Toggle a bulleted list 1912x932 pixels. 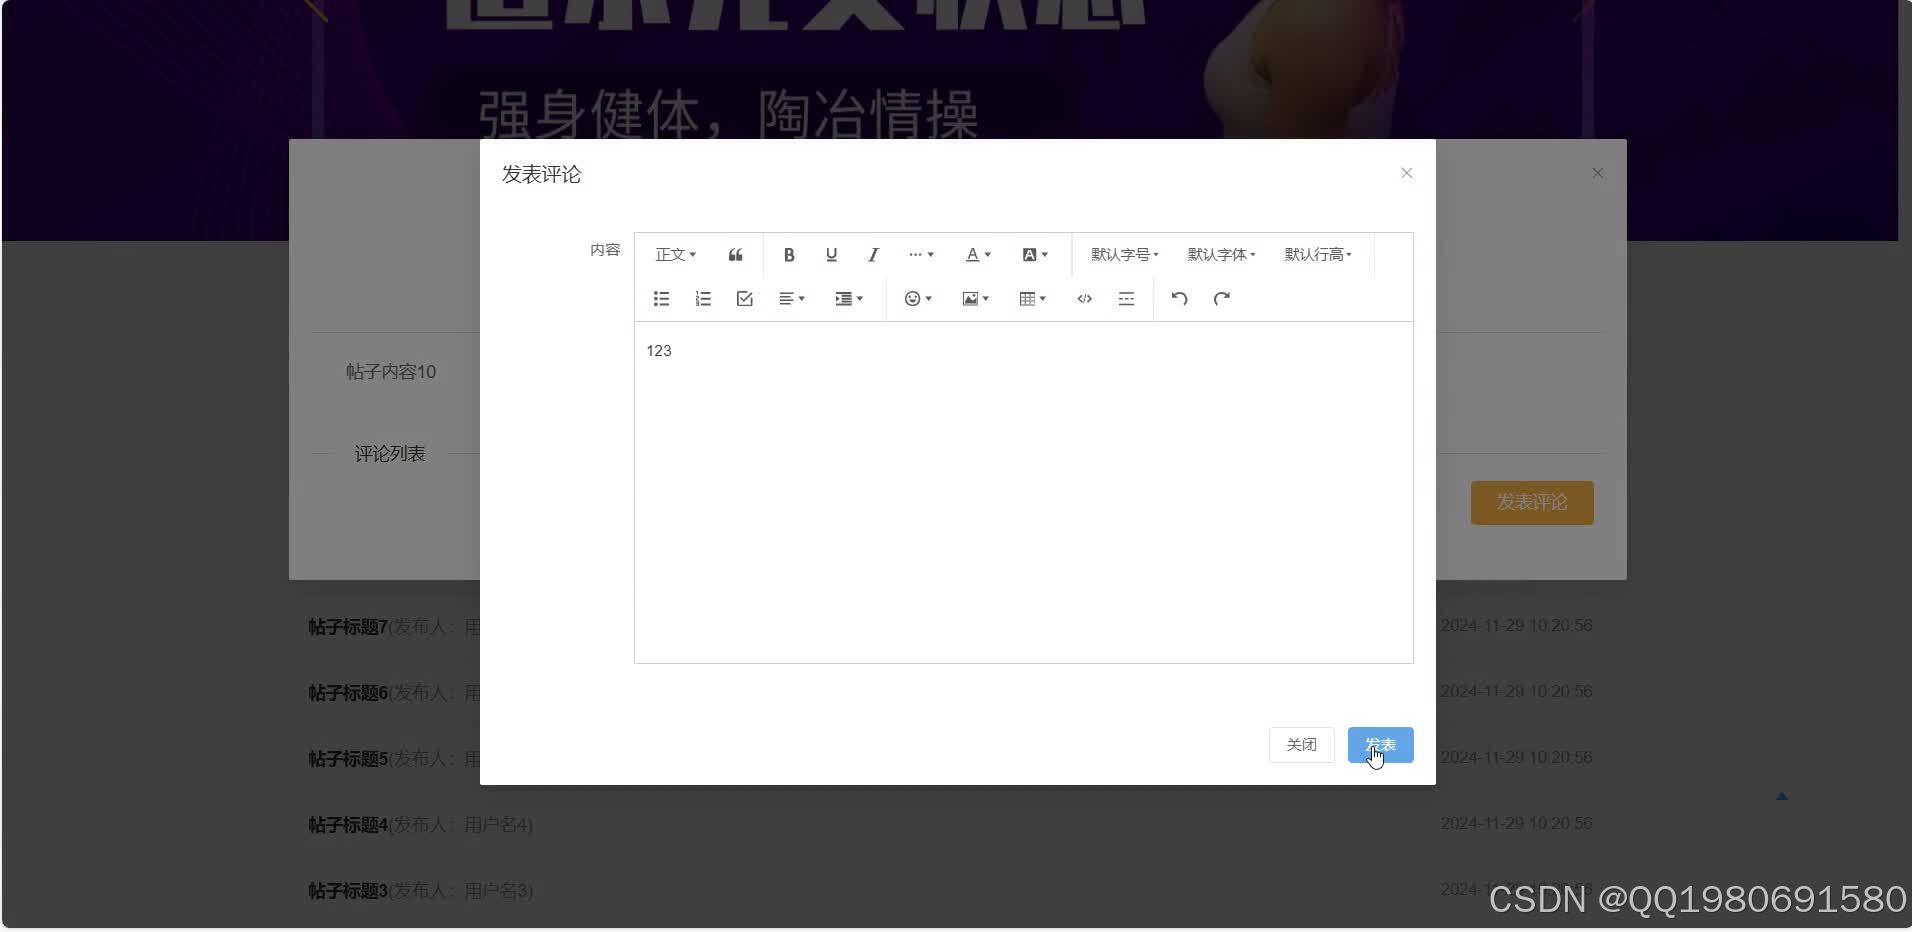[661, 298]
